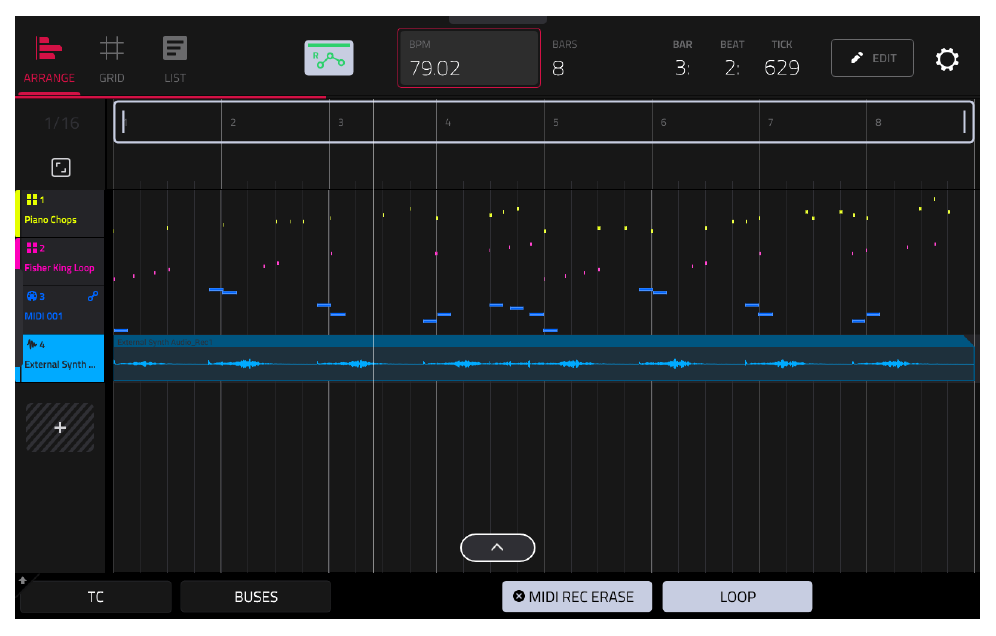Select the Bars value 8
This screenshot has height=636, width=996.
[558, 68]
